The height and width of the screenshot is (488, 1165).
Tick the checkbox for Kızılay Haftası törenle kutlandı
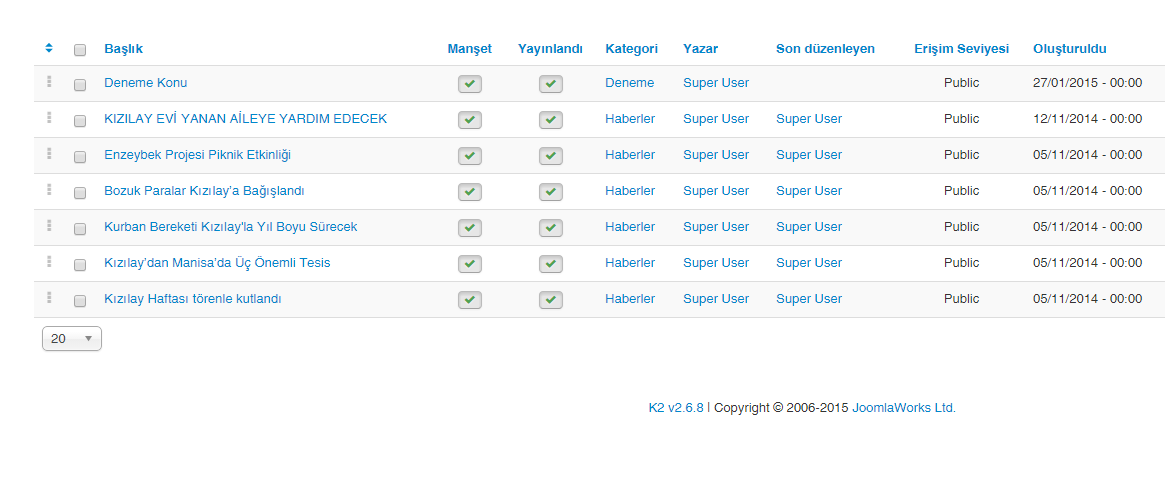80,301
